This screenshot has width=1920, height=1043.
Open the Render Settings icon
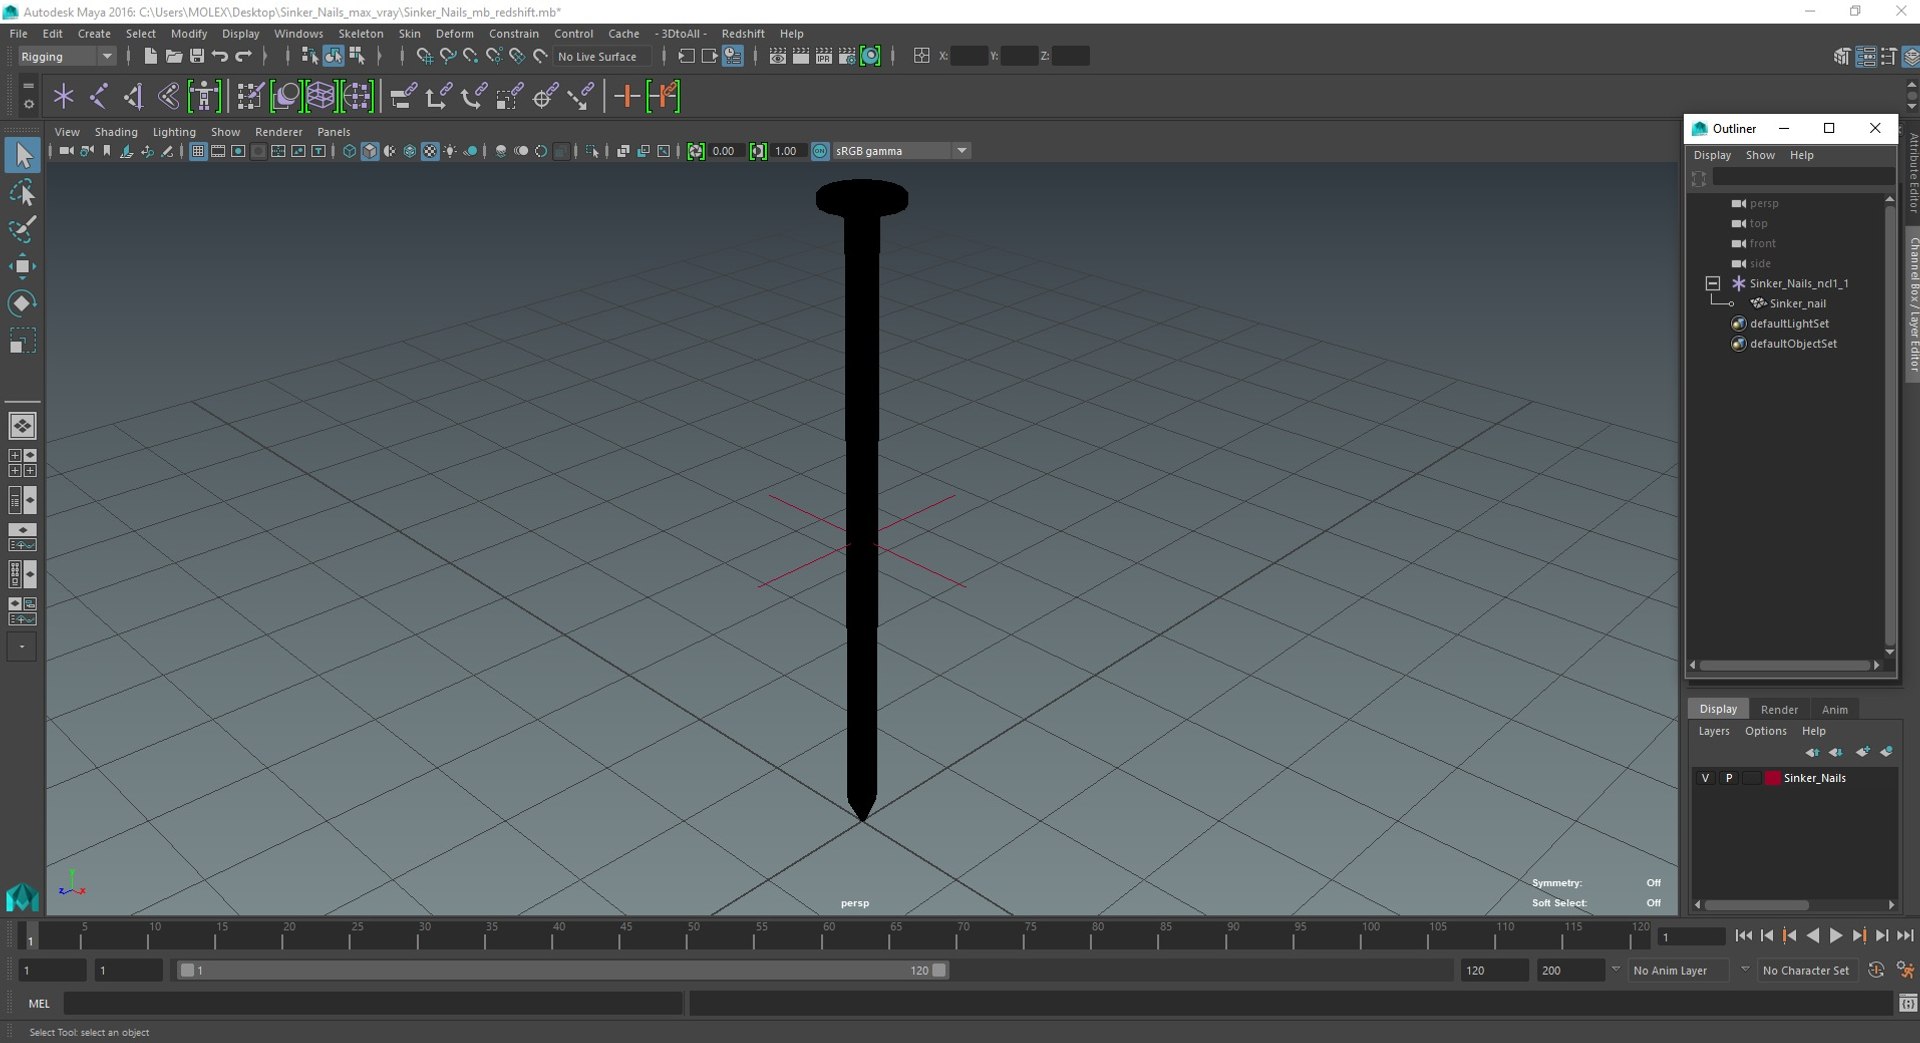point(847,56)
